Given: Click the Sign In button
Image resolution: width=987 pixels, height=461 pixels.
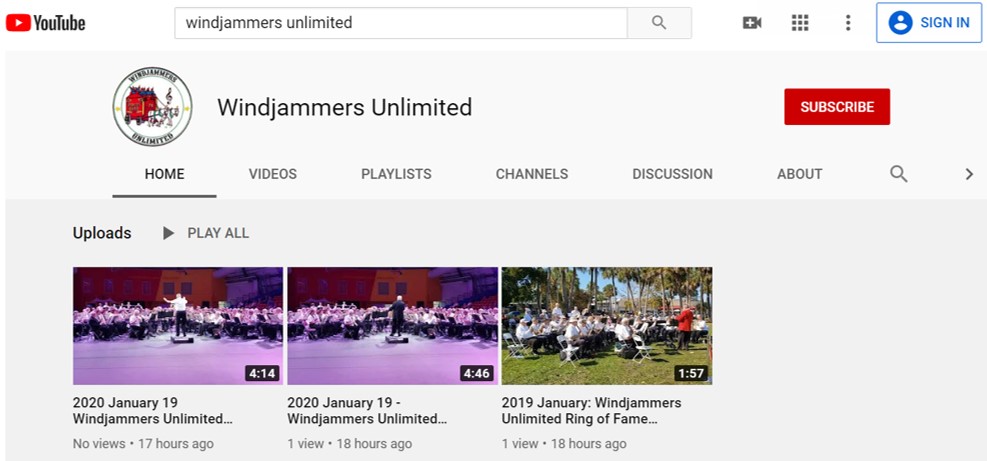Looking at the screenshot, I should [929, 23].
